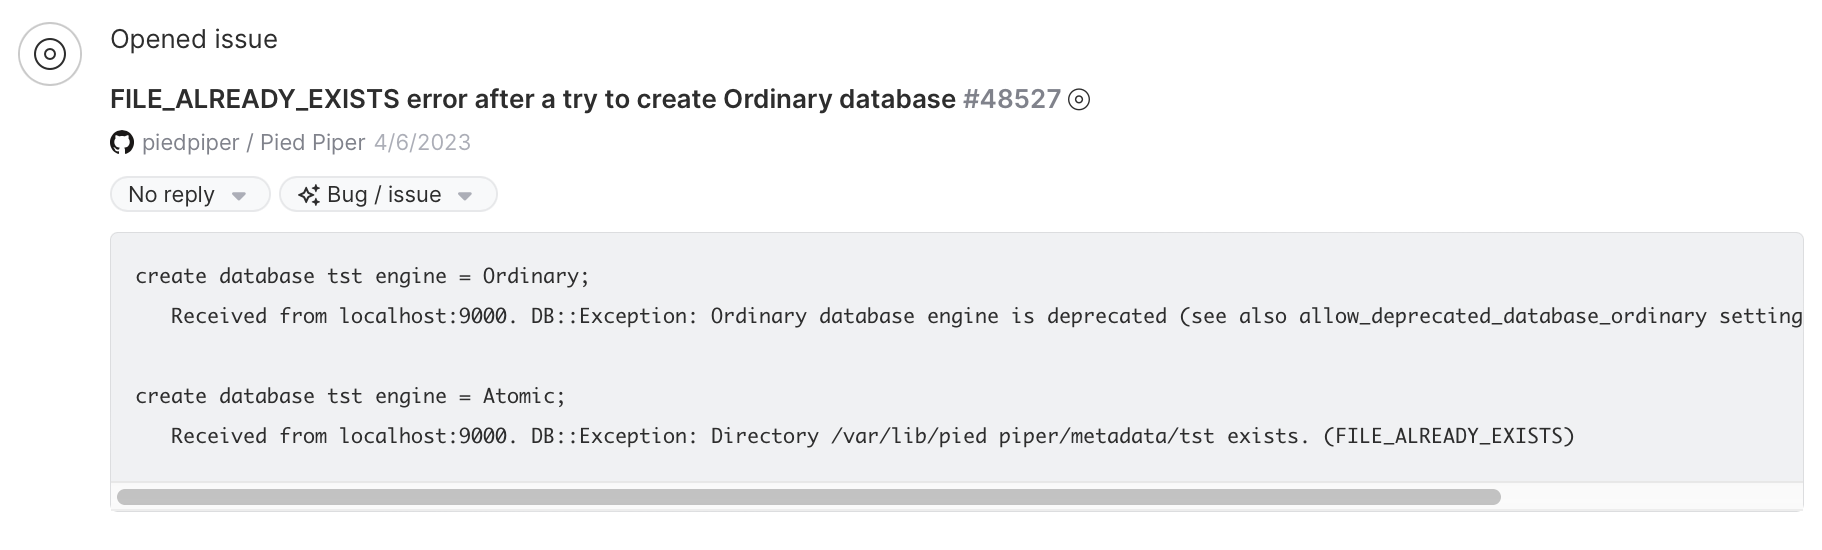Open the Bug / issue dropdown label
Screen dimensions: 1822x550
coord(384,195)
